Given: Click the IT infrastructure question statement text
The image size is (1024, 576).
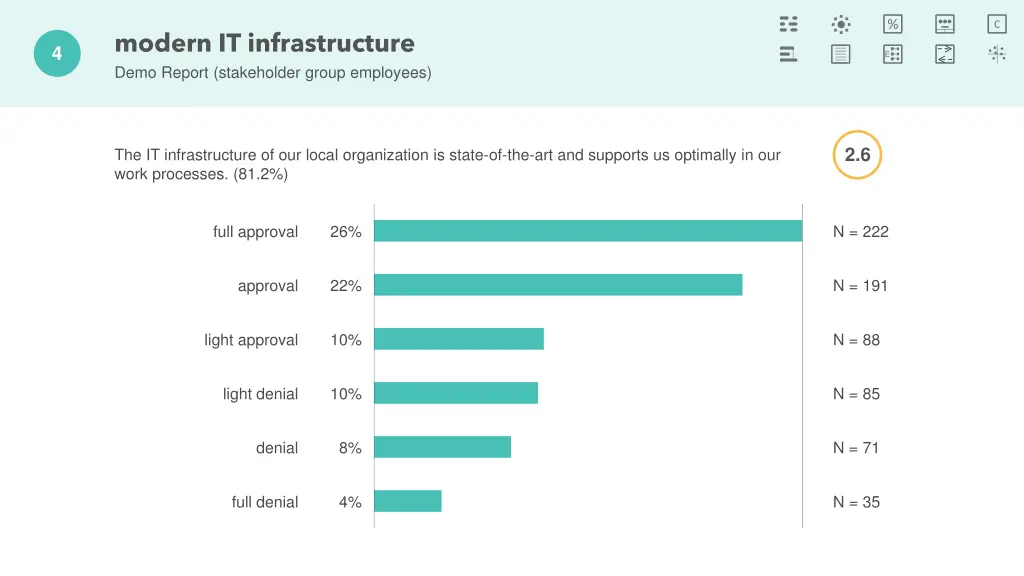Looking at the screenshot, I should 447,164.
